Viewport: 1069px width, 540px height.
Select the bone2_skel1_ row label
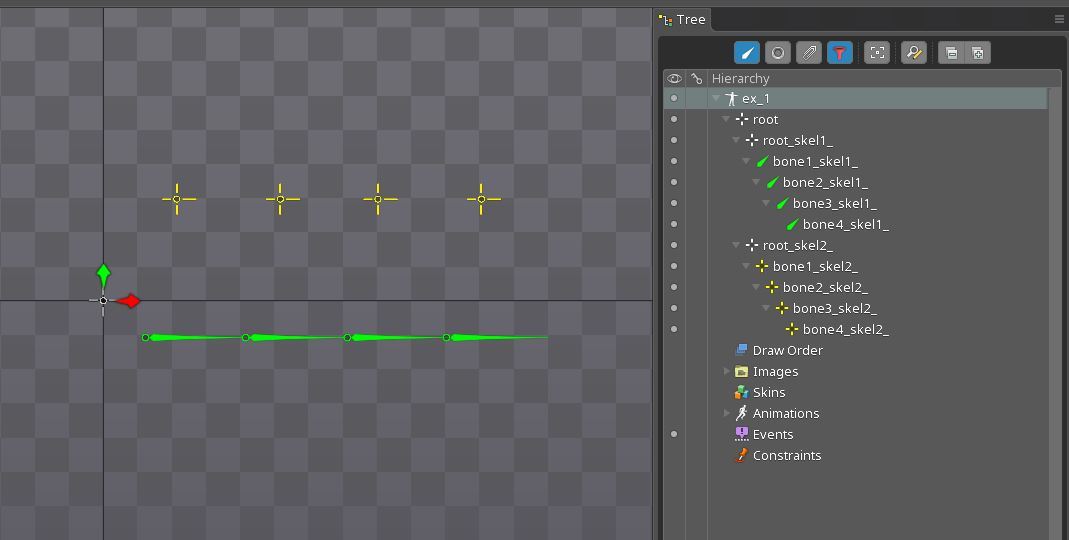[825, 183]
